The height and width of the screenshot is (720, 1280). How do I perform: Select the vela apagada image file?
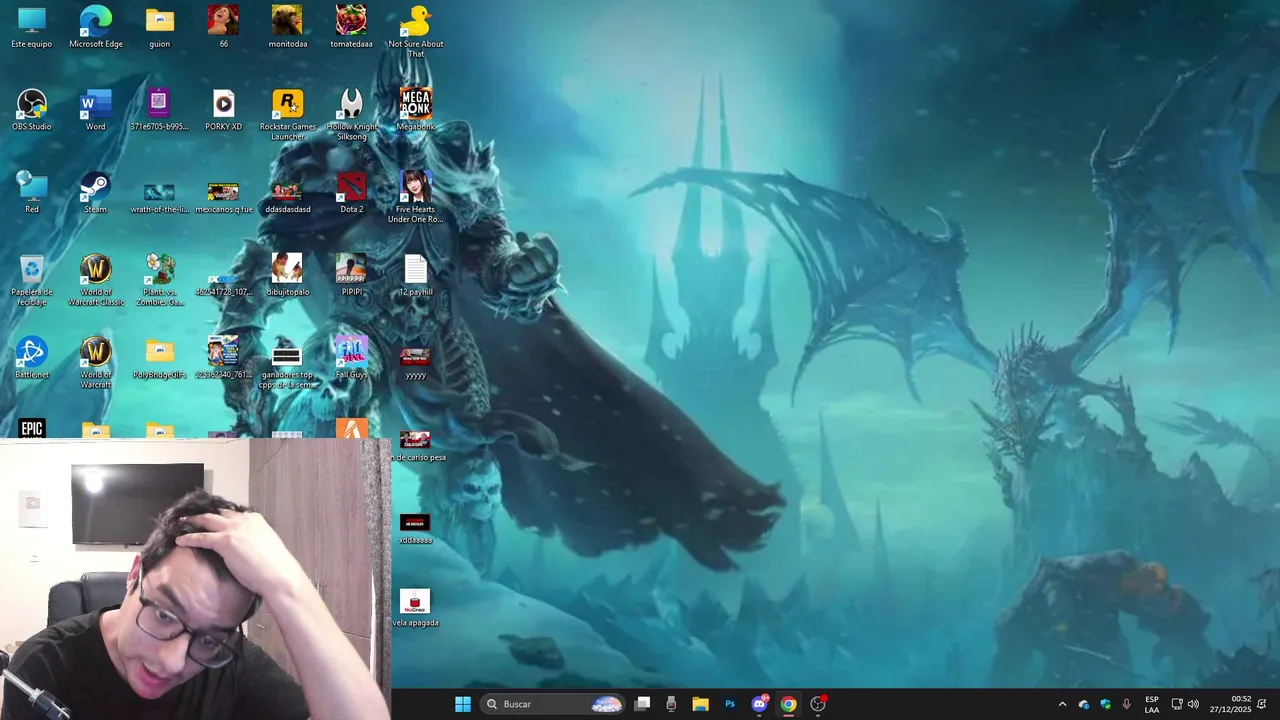415,607
